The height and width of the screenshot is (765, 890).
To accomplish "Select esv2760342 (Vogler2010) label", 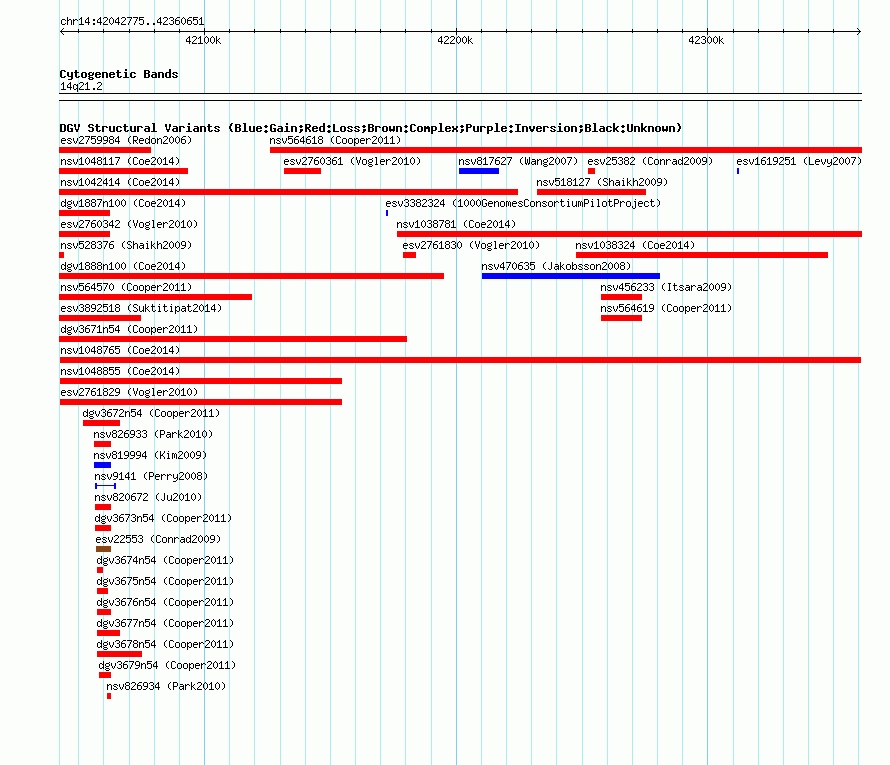I will 129,224.
